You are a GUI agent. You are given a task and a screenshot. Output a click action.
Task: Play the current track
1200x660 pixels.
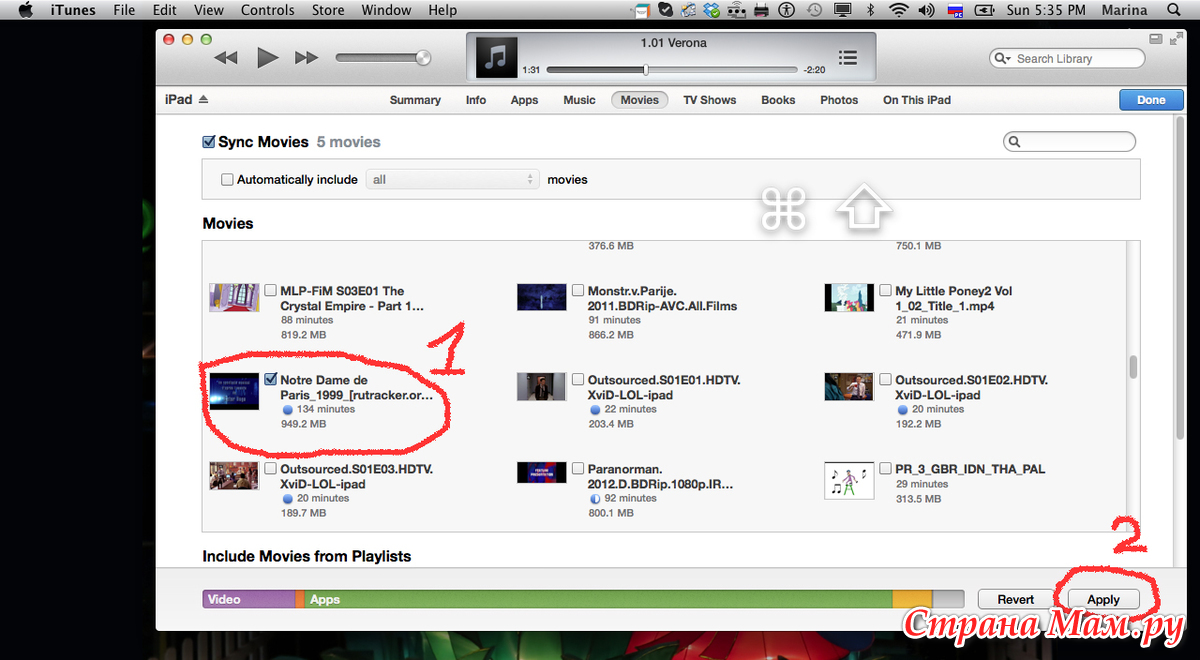coord(267,58)
